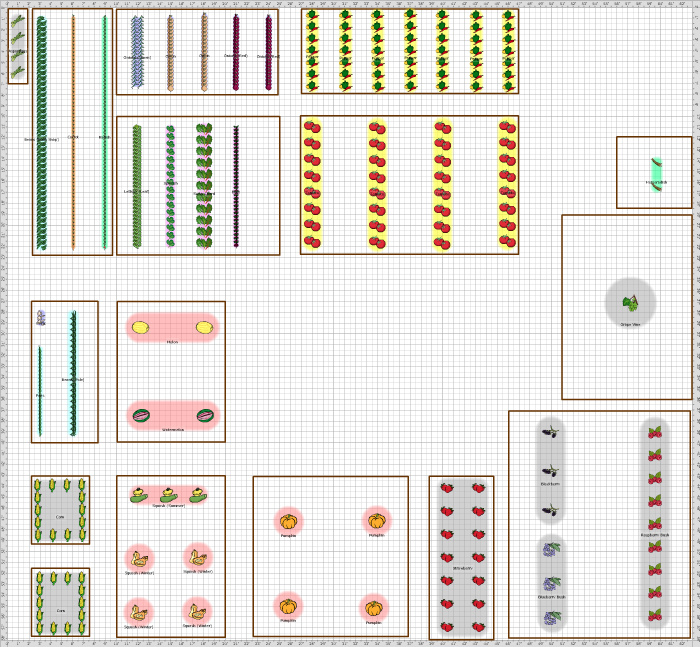Click the garlic icon above the peas

tap(41, 318)
